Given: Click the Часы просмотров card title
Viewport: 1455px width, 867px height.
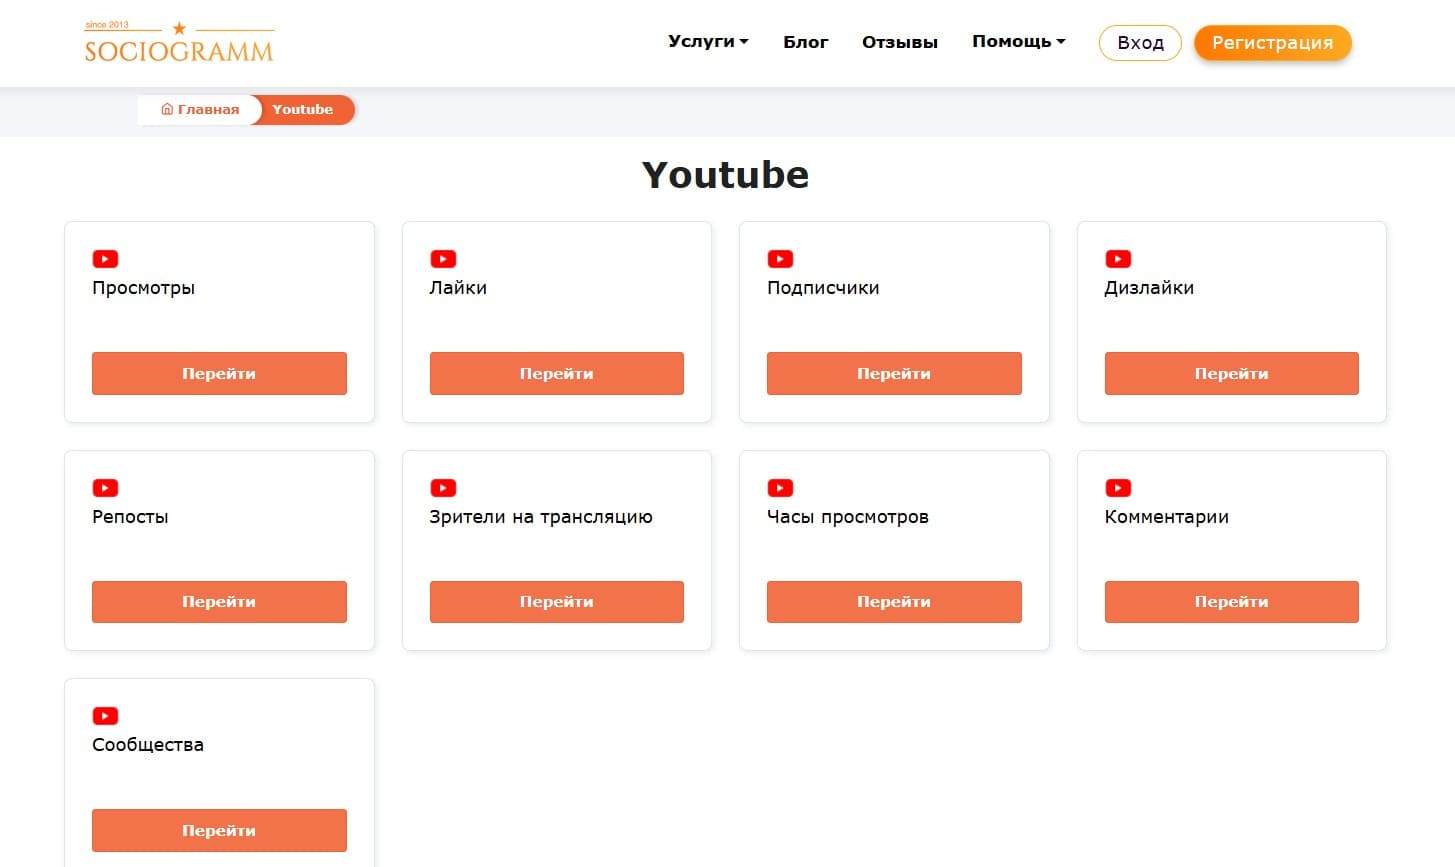Looking at the screenshot, I should [x=848, y=517].
